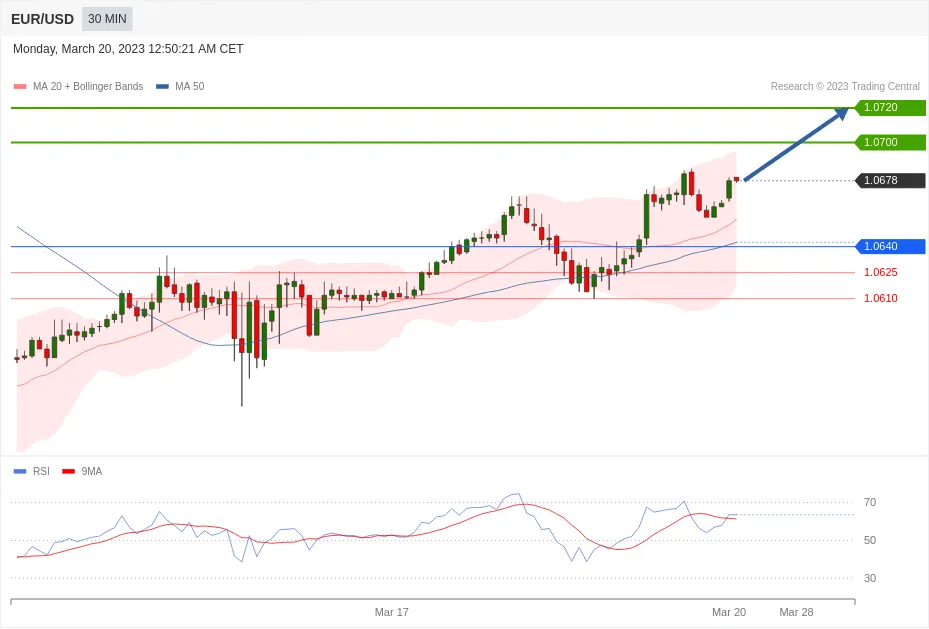Select the 30 MIN timeframe badge

click(107, 19)
